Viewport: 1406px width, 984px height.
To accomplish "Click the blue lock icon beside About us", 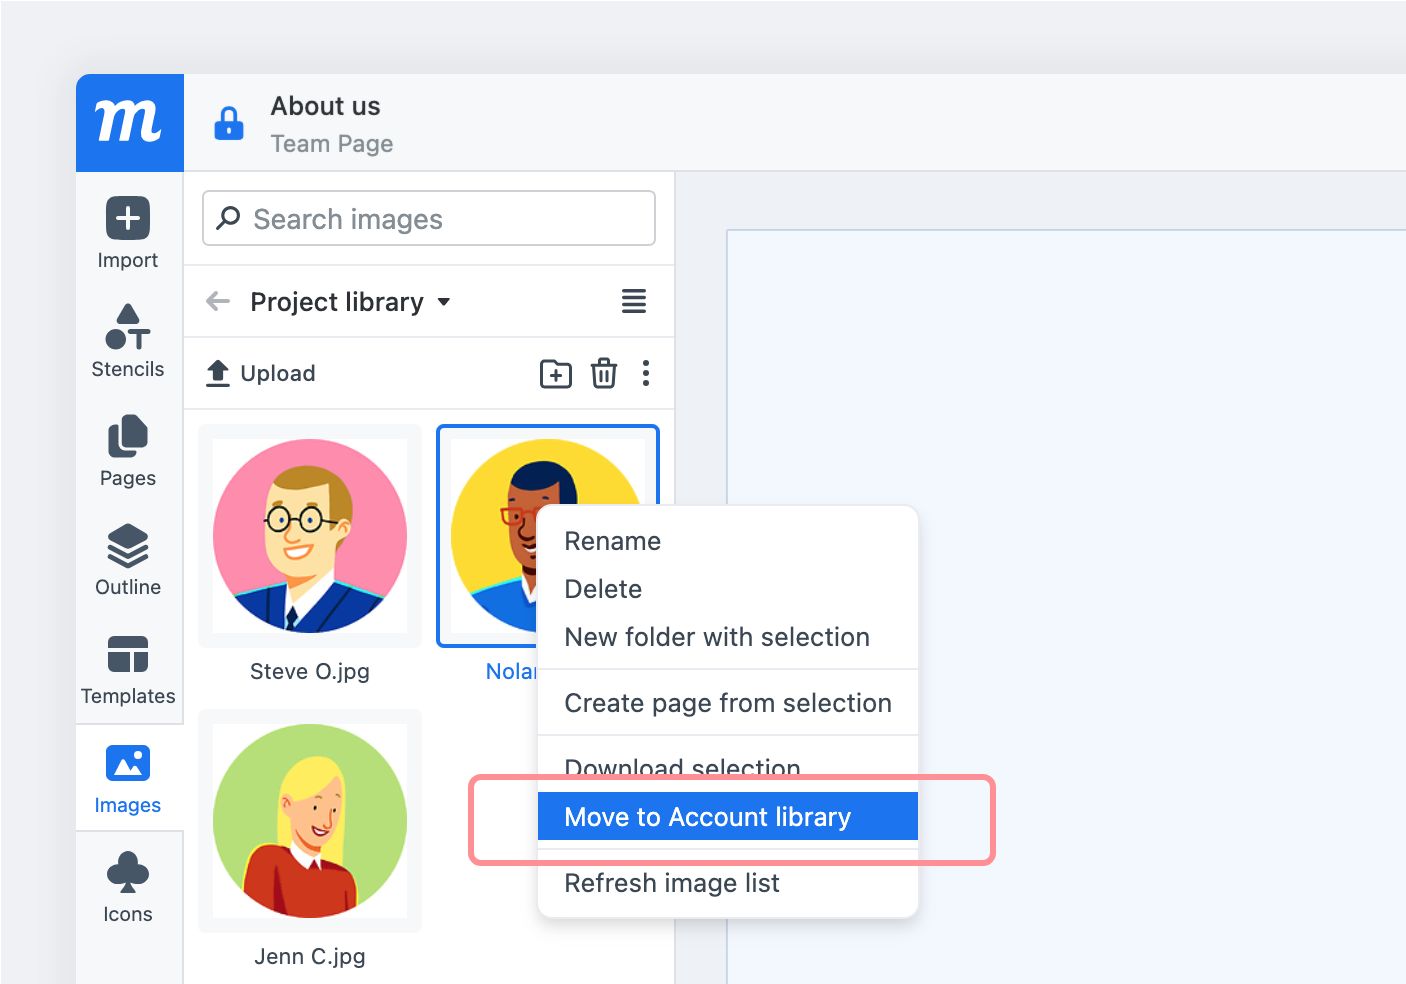I will coord(229,123).
